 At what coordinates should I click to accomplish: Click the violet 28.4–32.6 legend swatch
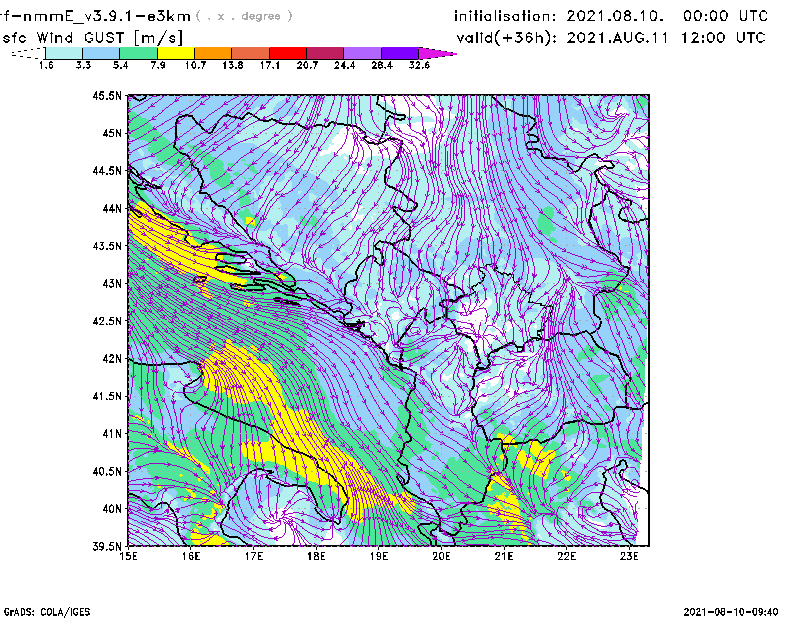[x=400, y=53]
